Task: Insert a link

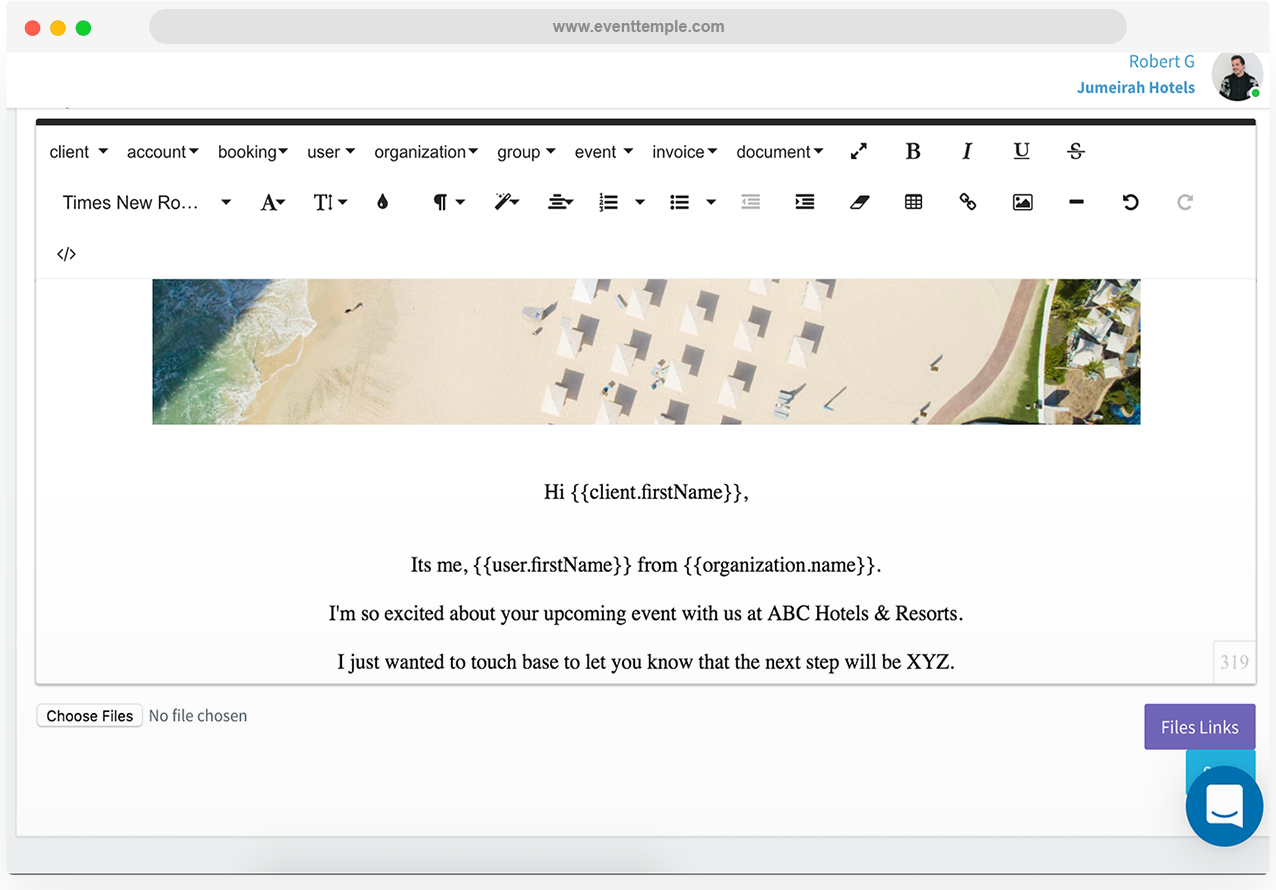Action: 967,202
